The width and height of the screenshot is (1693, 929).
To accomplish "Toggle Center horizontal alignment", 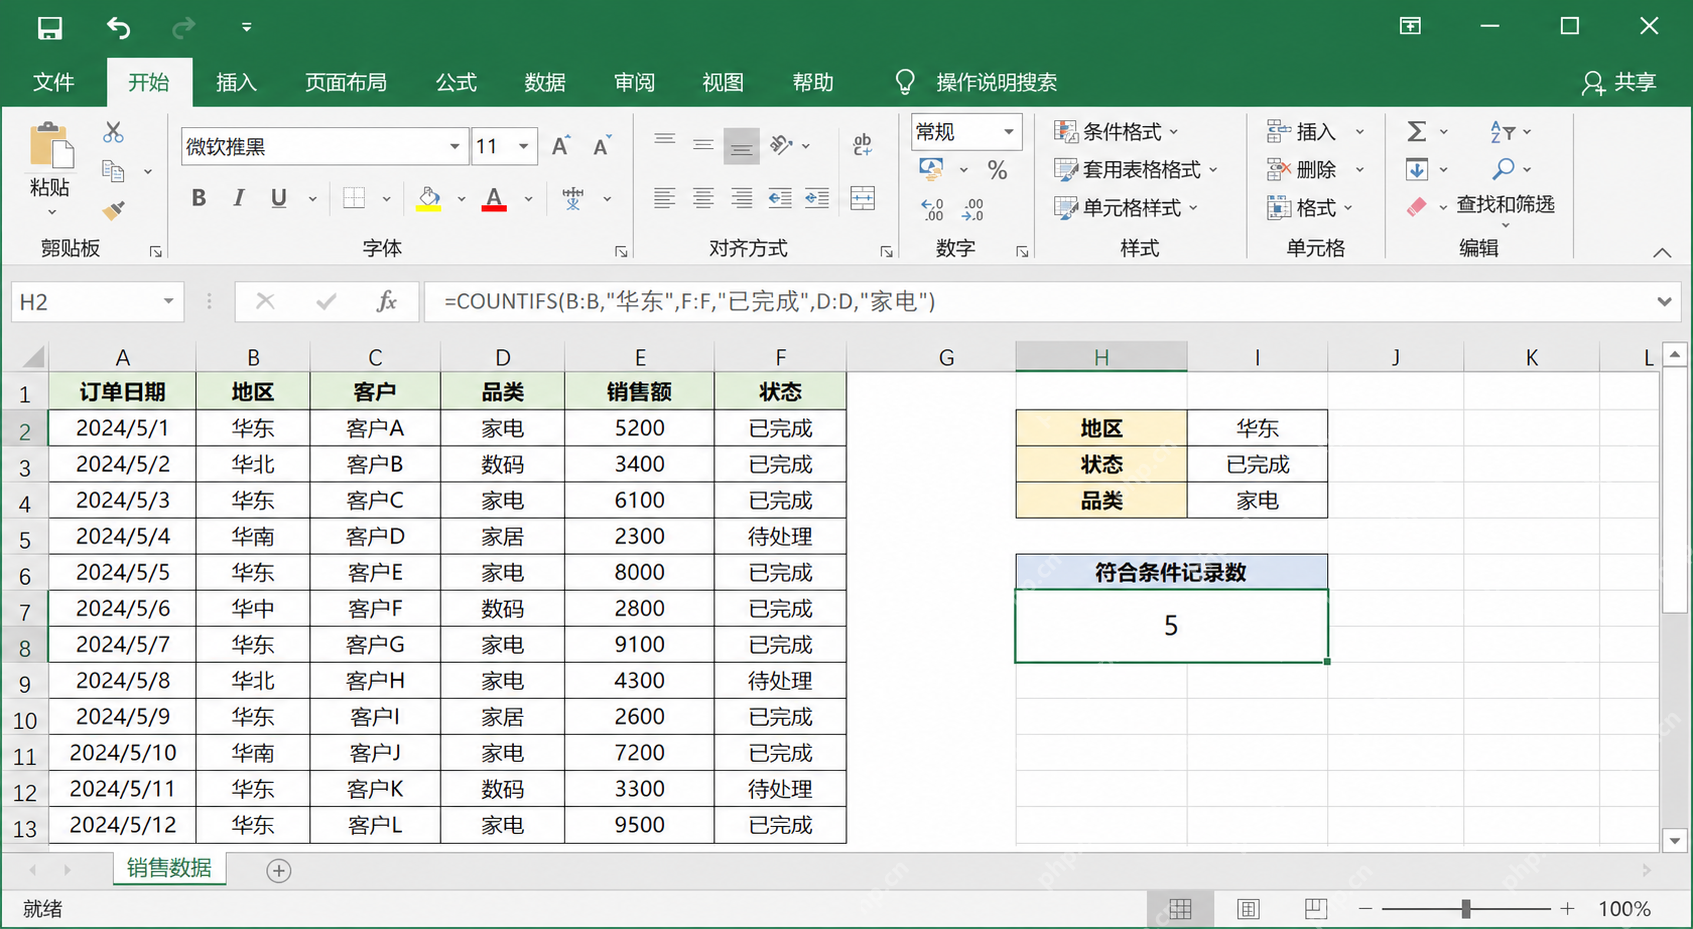I will [703, 198].
